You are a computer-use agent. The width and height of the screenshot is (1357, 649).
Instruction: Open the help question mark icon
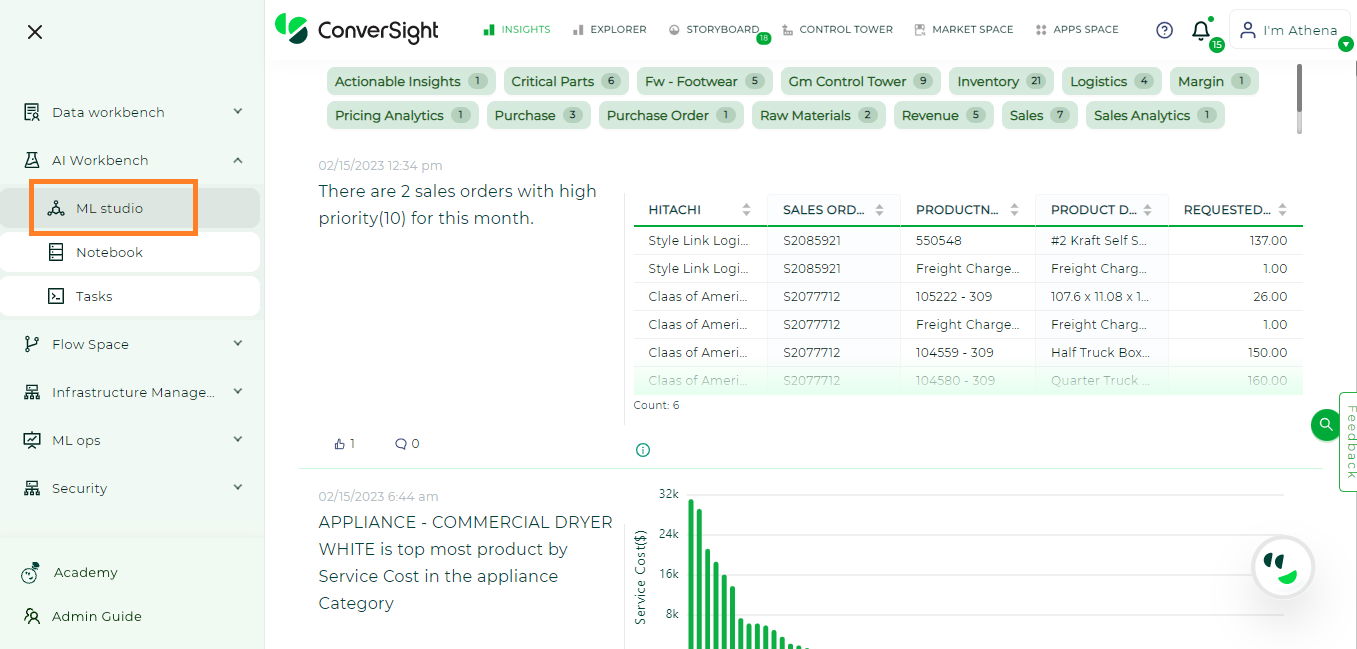(1164, 30)
